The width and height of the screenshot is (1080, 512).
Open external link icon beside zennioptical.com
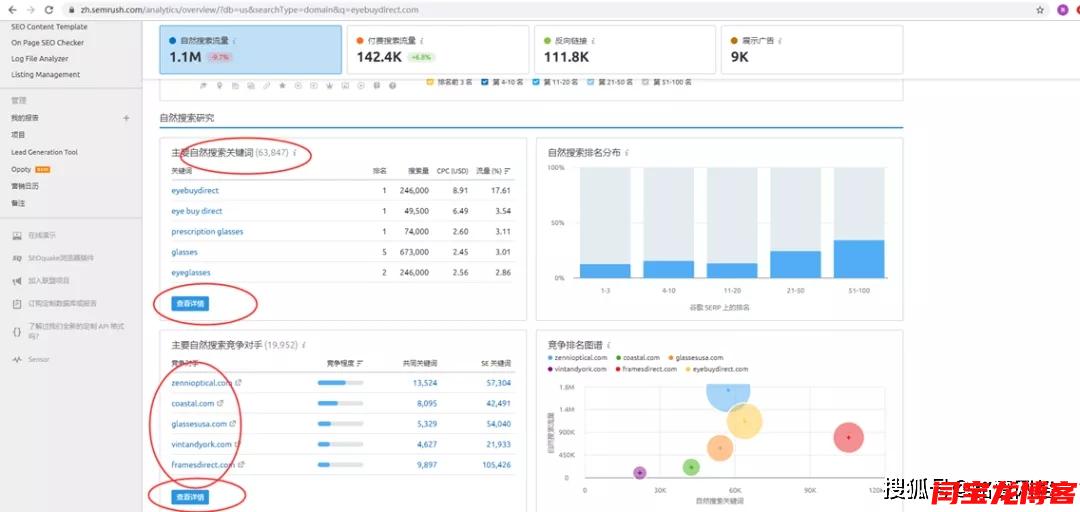pos(238,383)
